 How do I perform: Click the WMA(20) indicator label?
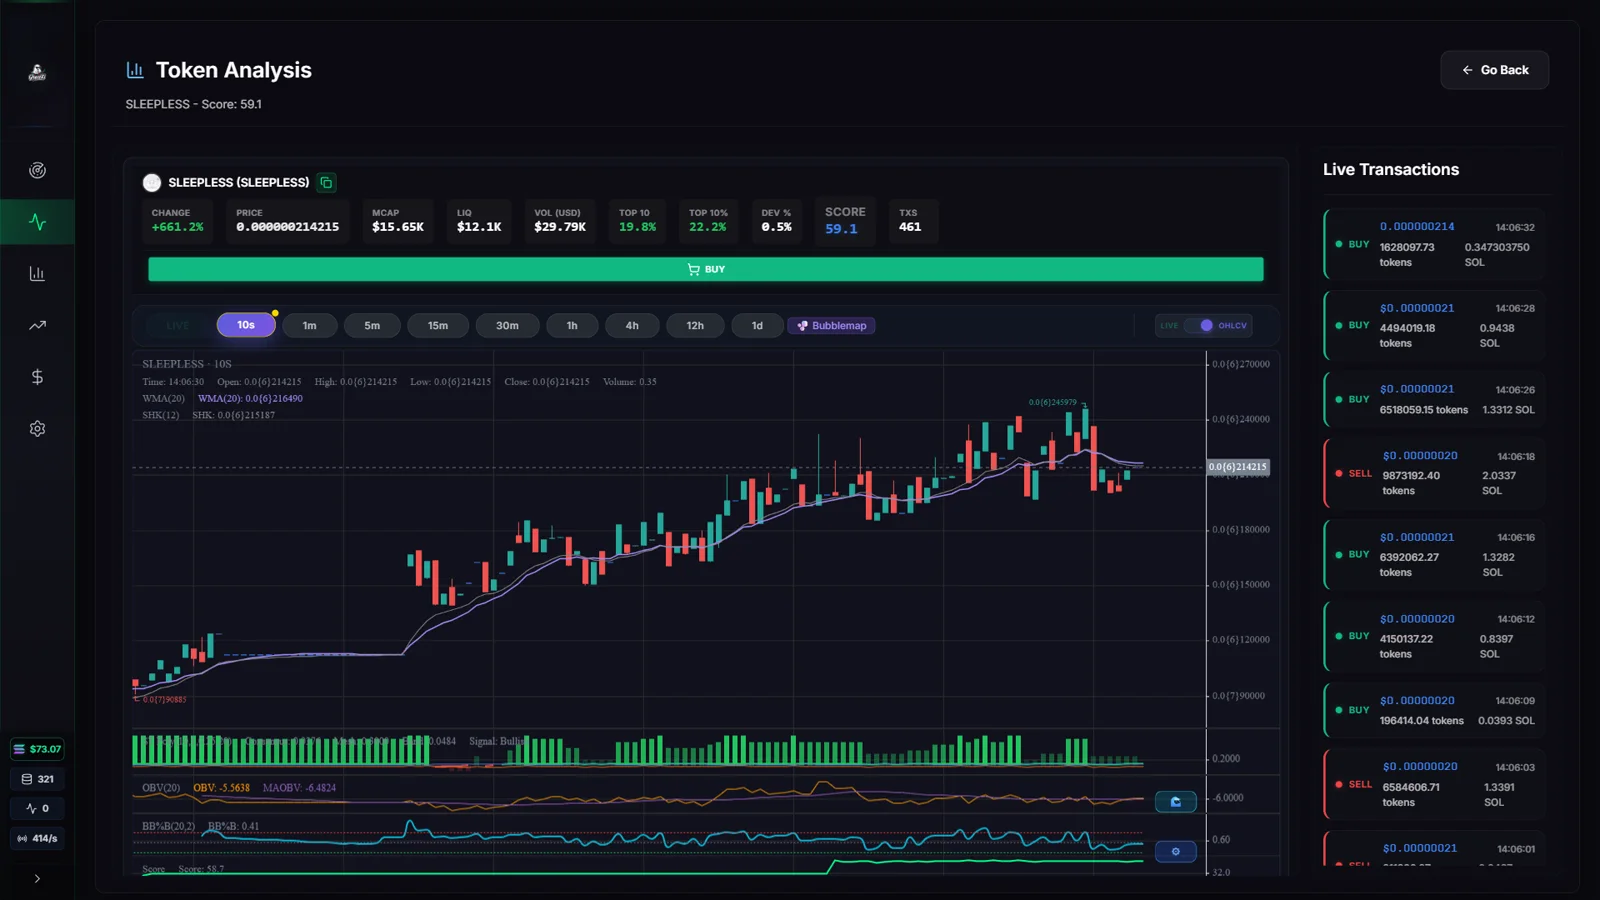[x=161, y=398]
